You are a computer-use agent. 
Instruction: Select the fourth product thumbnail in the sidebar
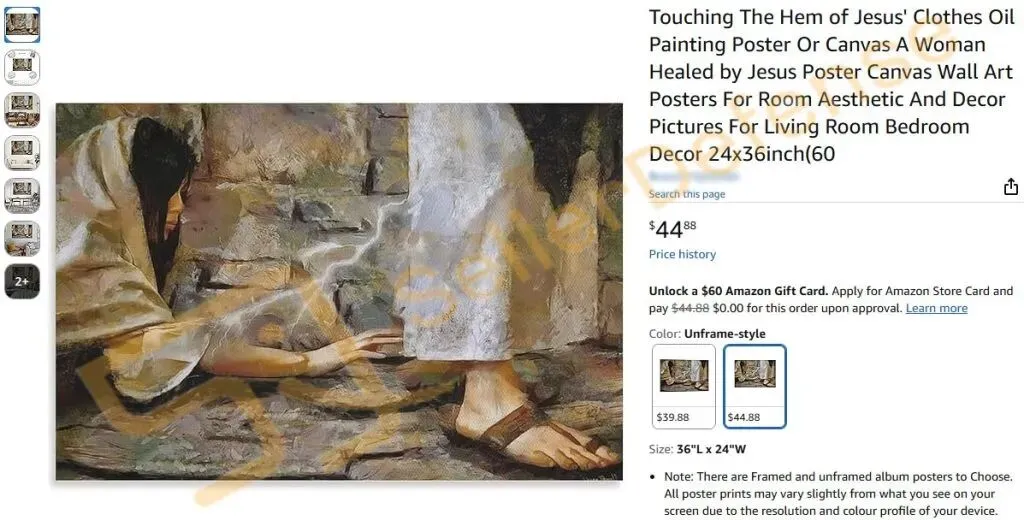(22, 153)
